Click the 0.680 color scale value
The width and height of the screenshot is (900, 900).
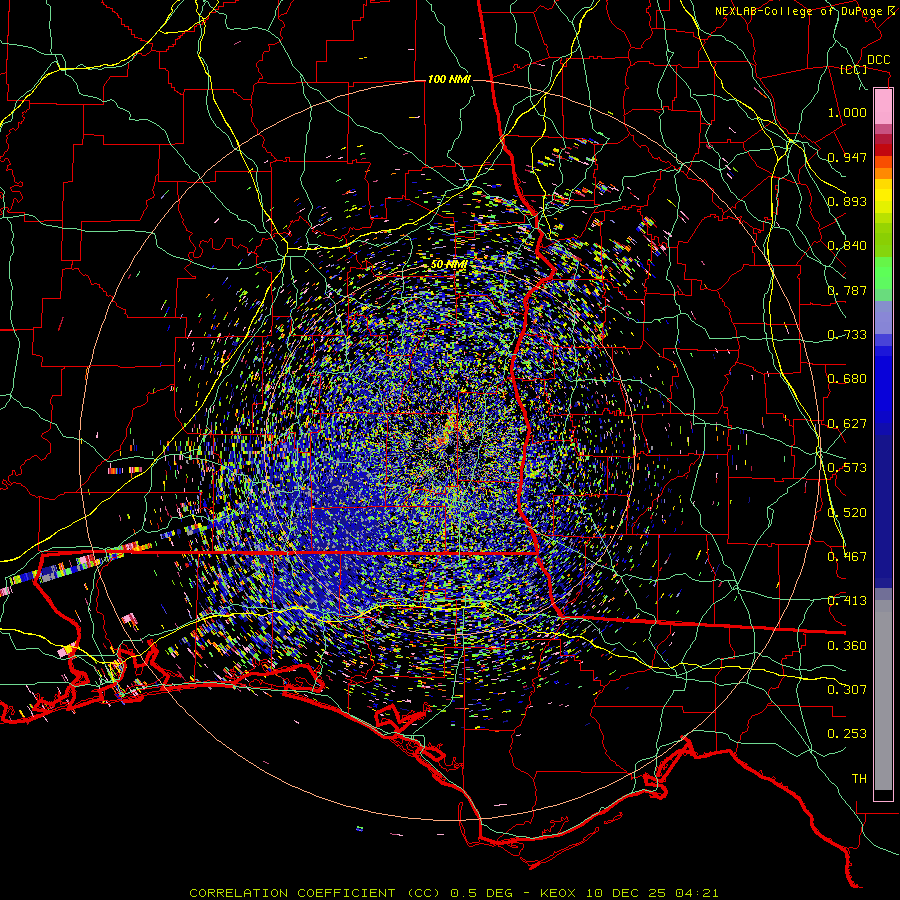[847, 379]
